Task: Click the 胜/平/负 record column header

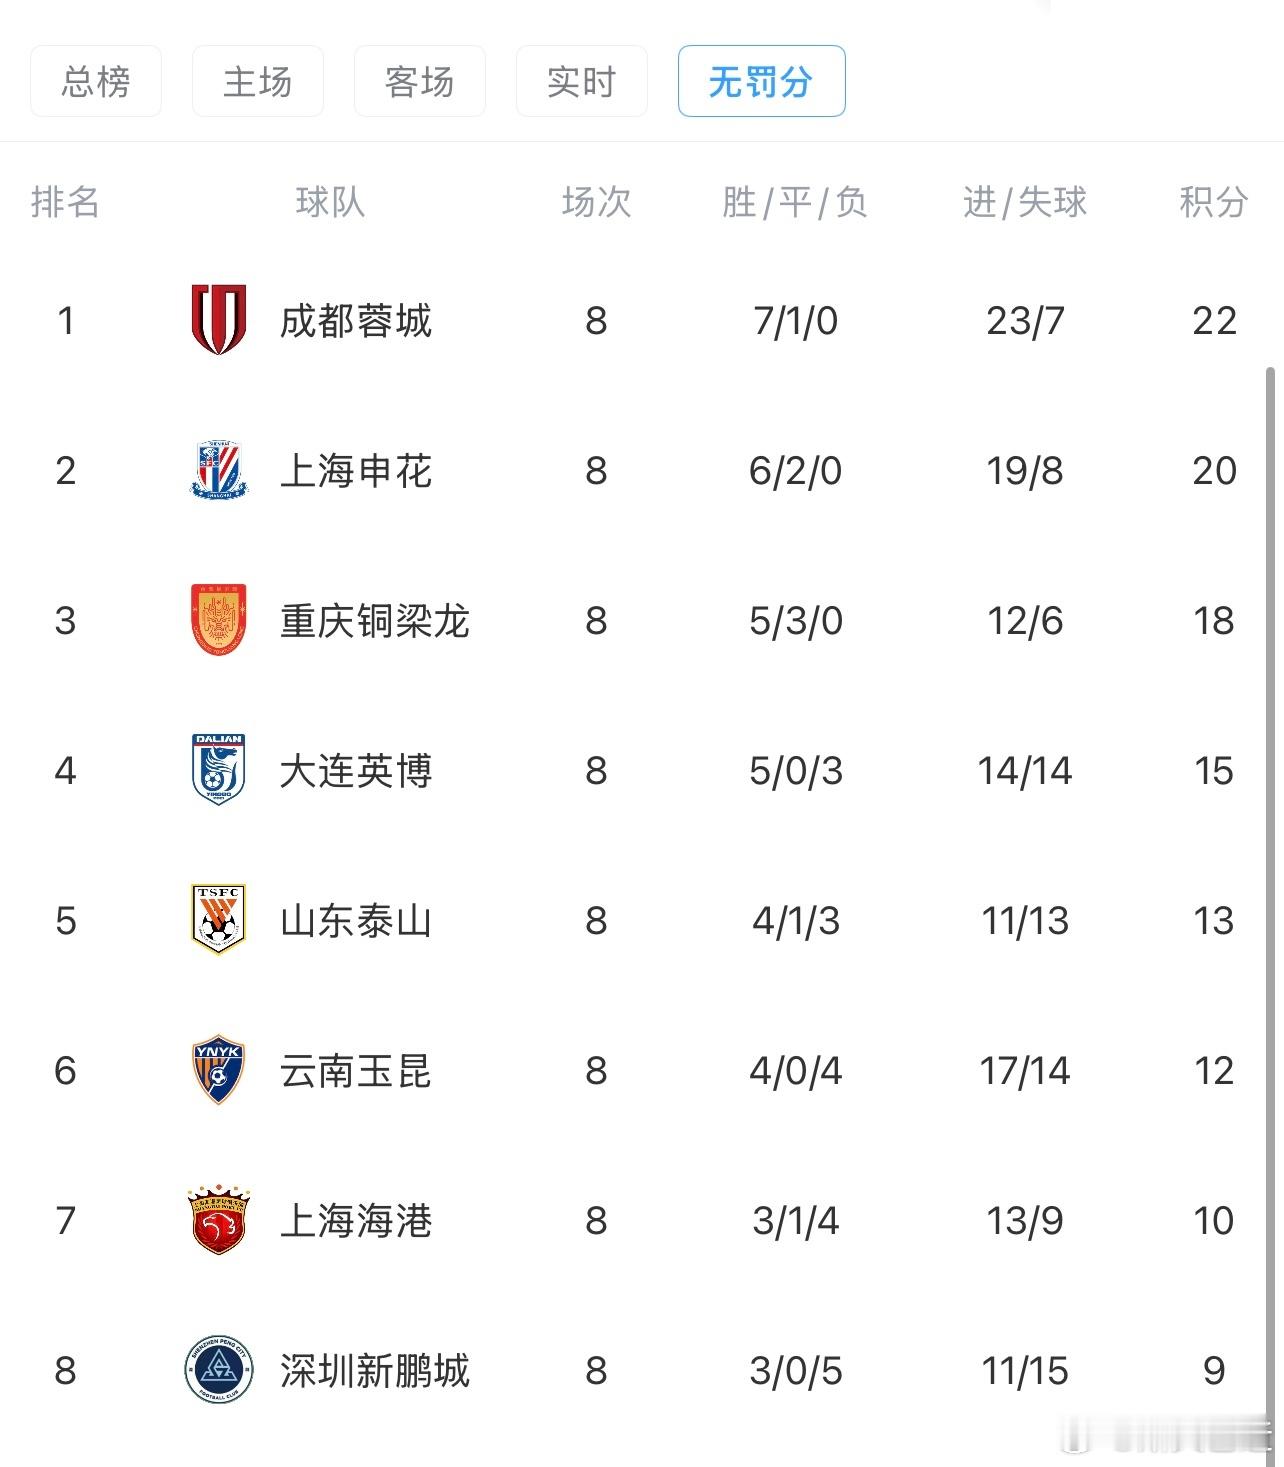Action: 790,203
